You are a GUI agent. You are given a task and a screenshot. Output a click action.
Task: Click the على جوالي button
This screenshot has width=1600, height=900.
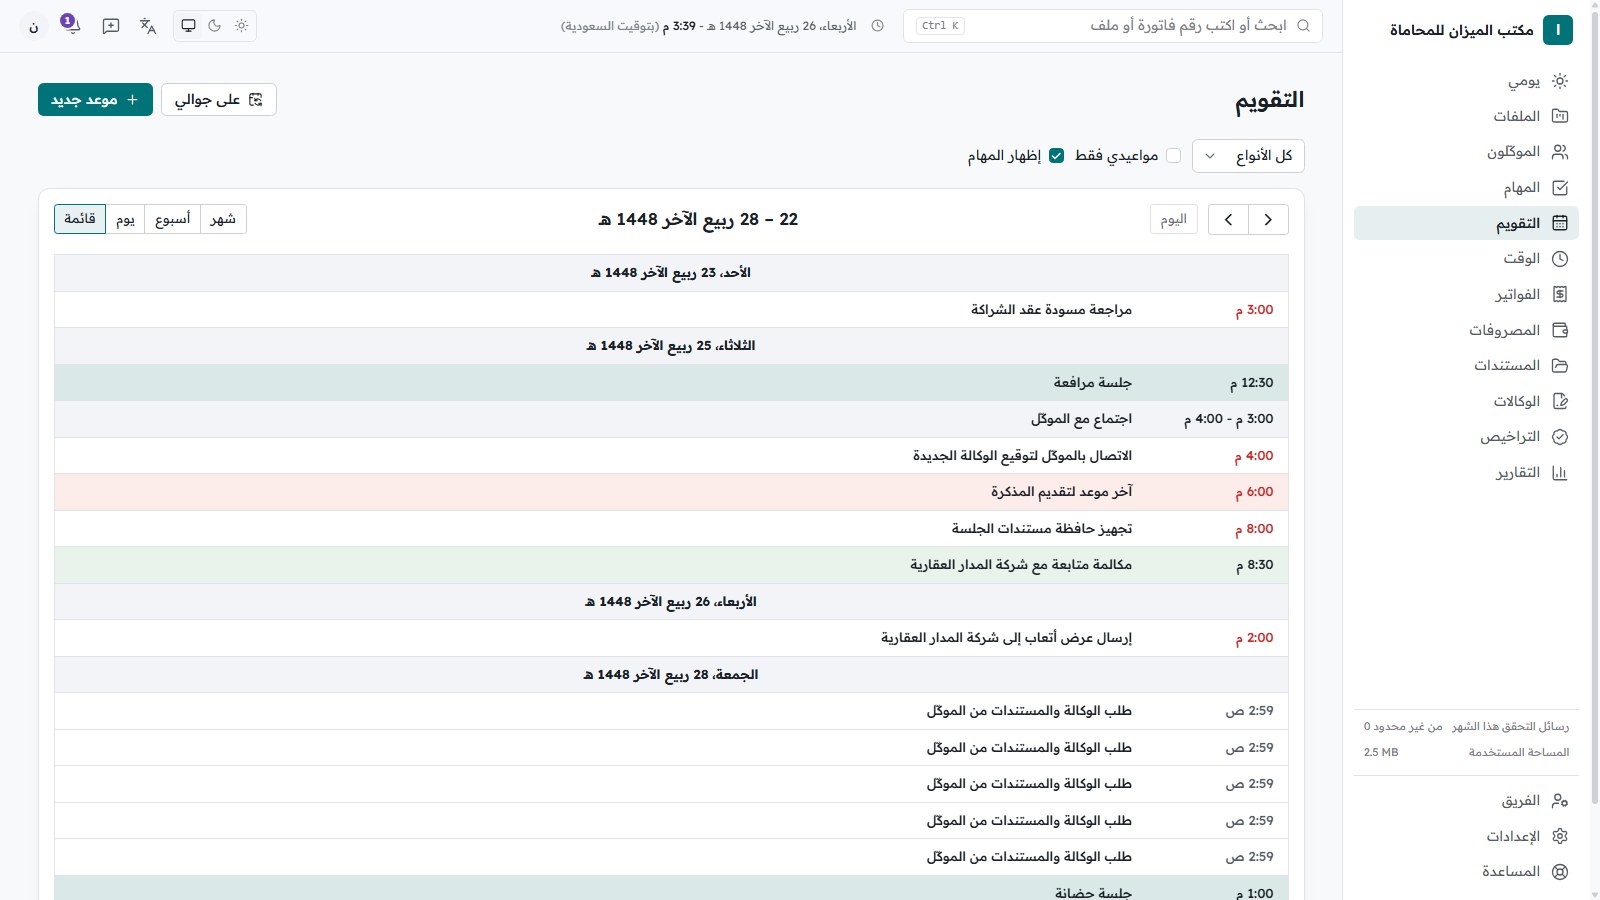pyautogui.click(x=219, y=100)
